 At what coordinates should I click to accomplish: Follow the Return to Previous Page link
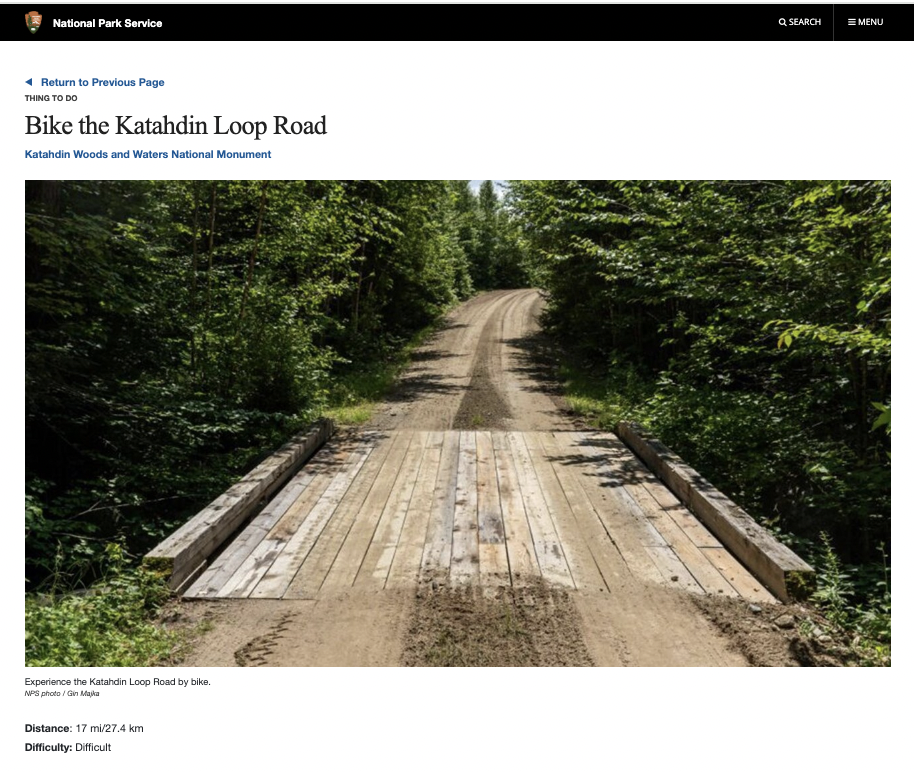103,82
